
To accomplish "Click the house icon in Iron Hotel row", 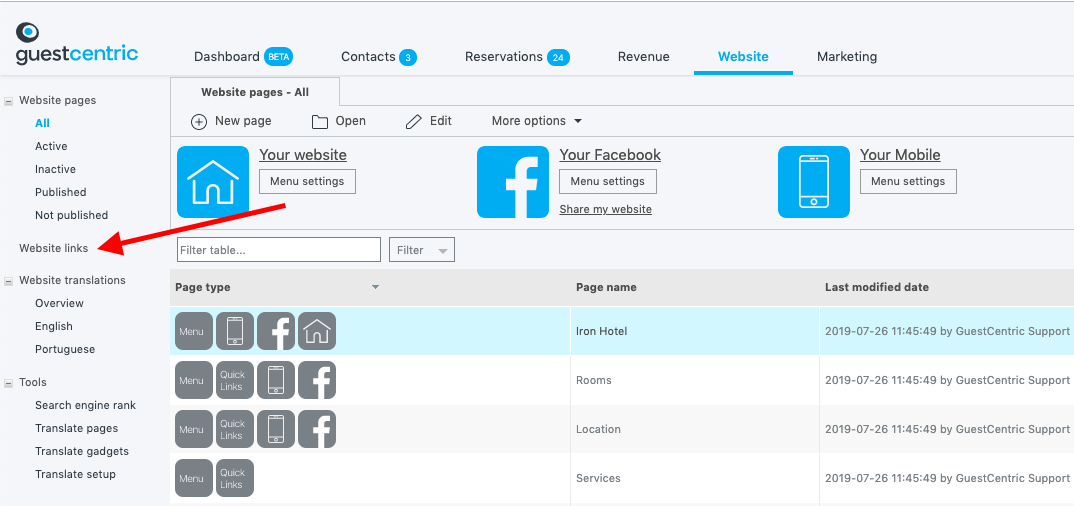I will click(317, 331).
